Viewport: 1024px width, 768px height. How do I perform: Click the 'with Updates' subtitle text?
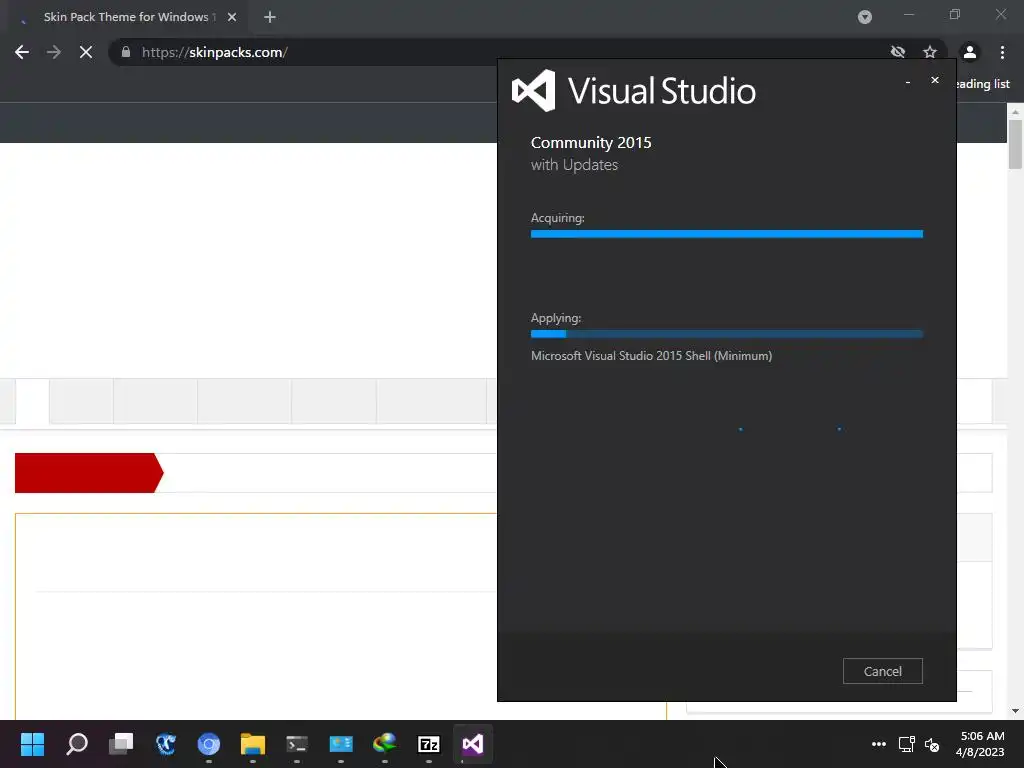574,165
